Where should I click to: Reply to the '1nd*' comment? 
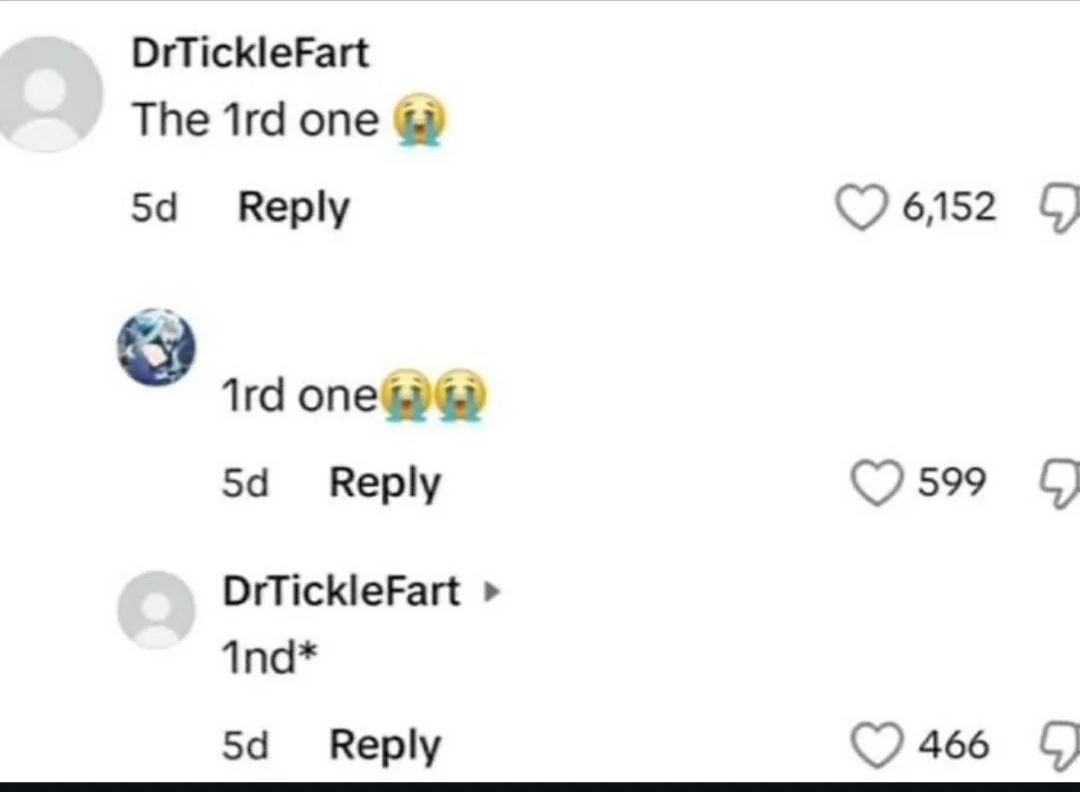click(385, 746)
